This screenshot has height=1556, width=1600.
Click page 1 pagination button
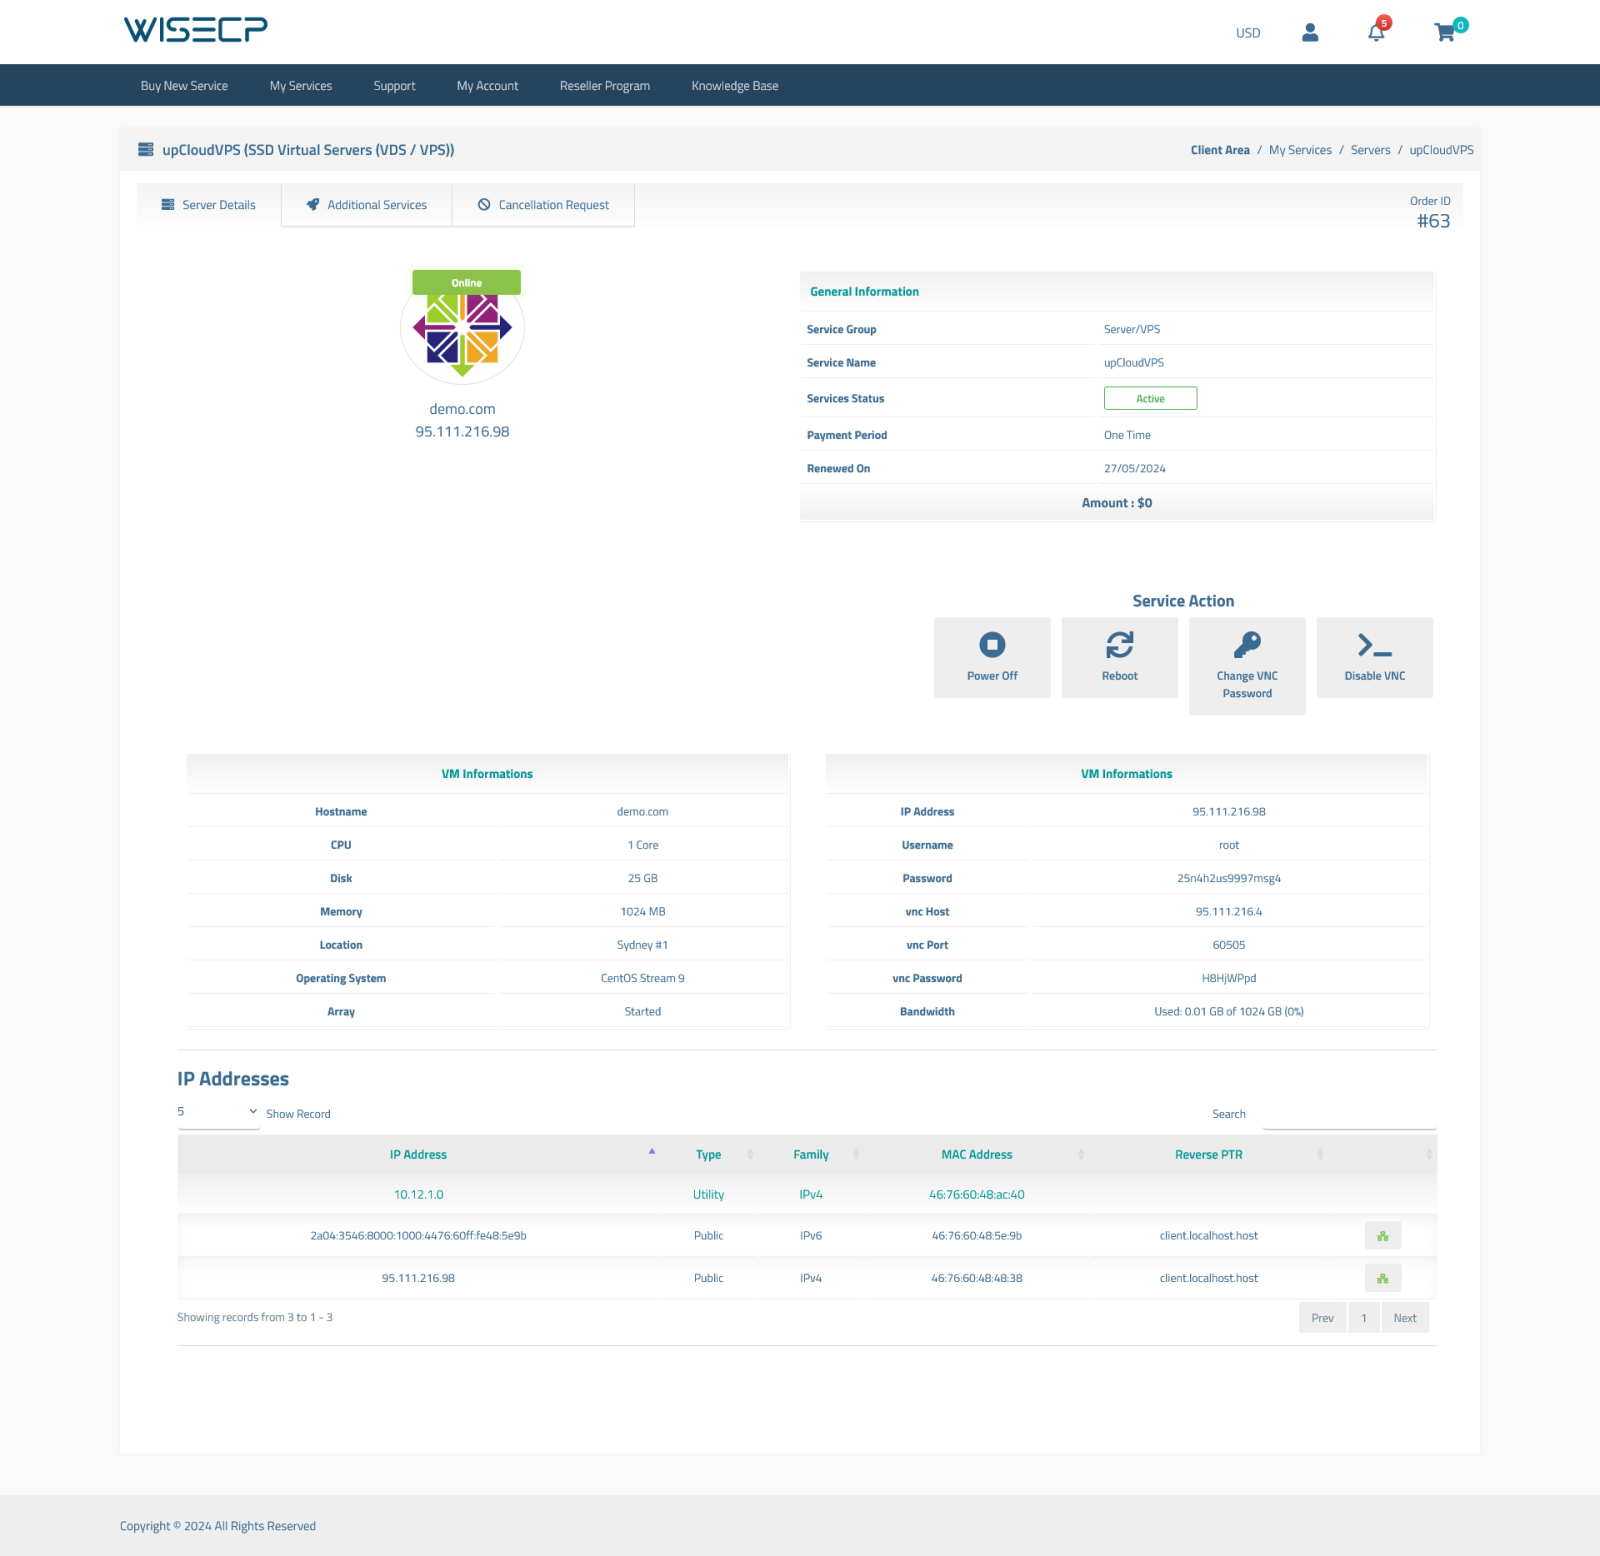[1364, 1318]
